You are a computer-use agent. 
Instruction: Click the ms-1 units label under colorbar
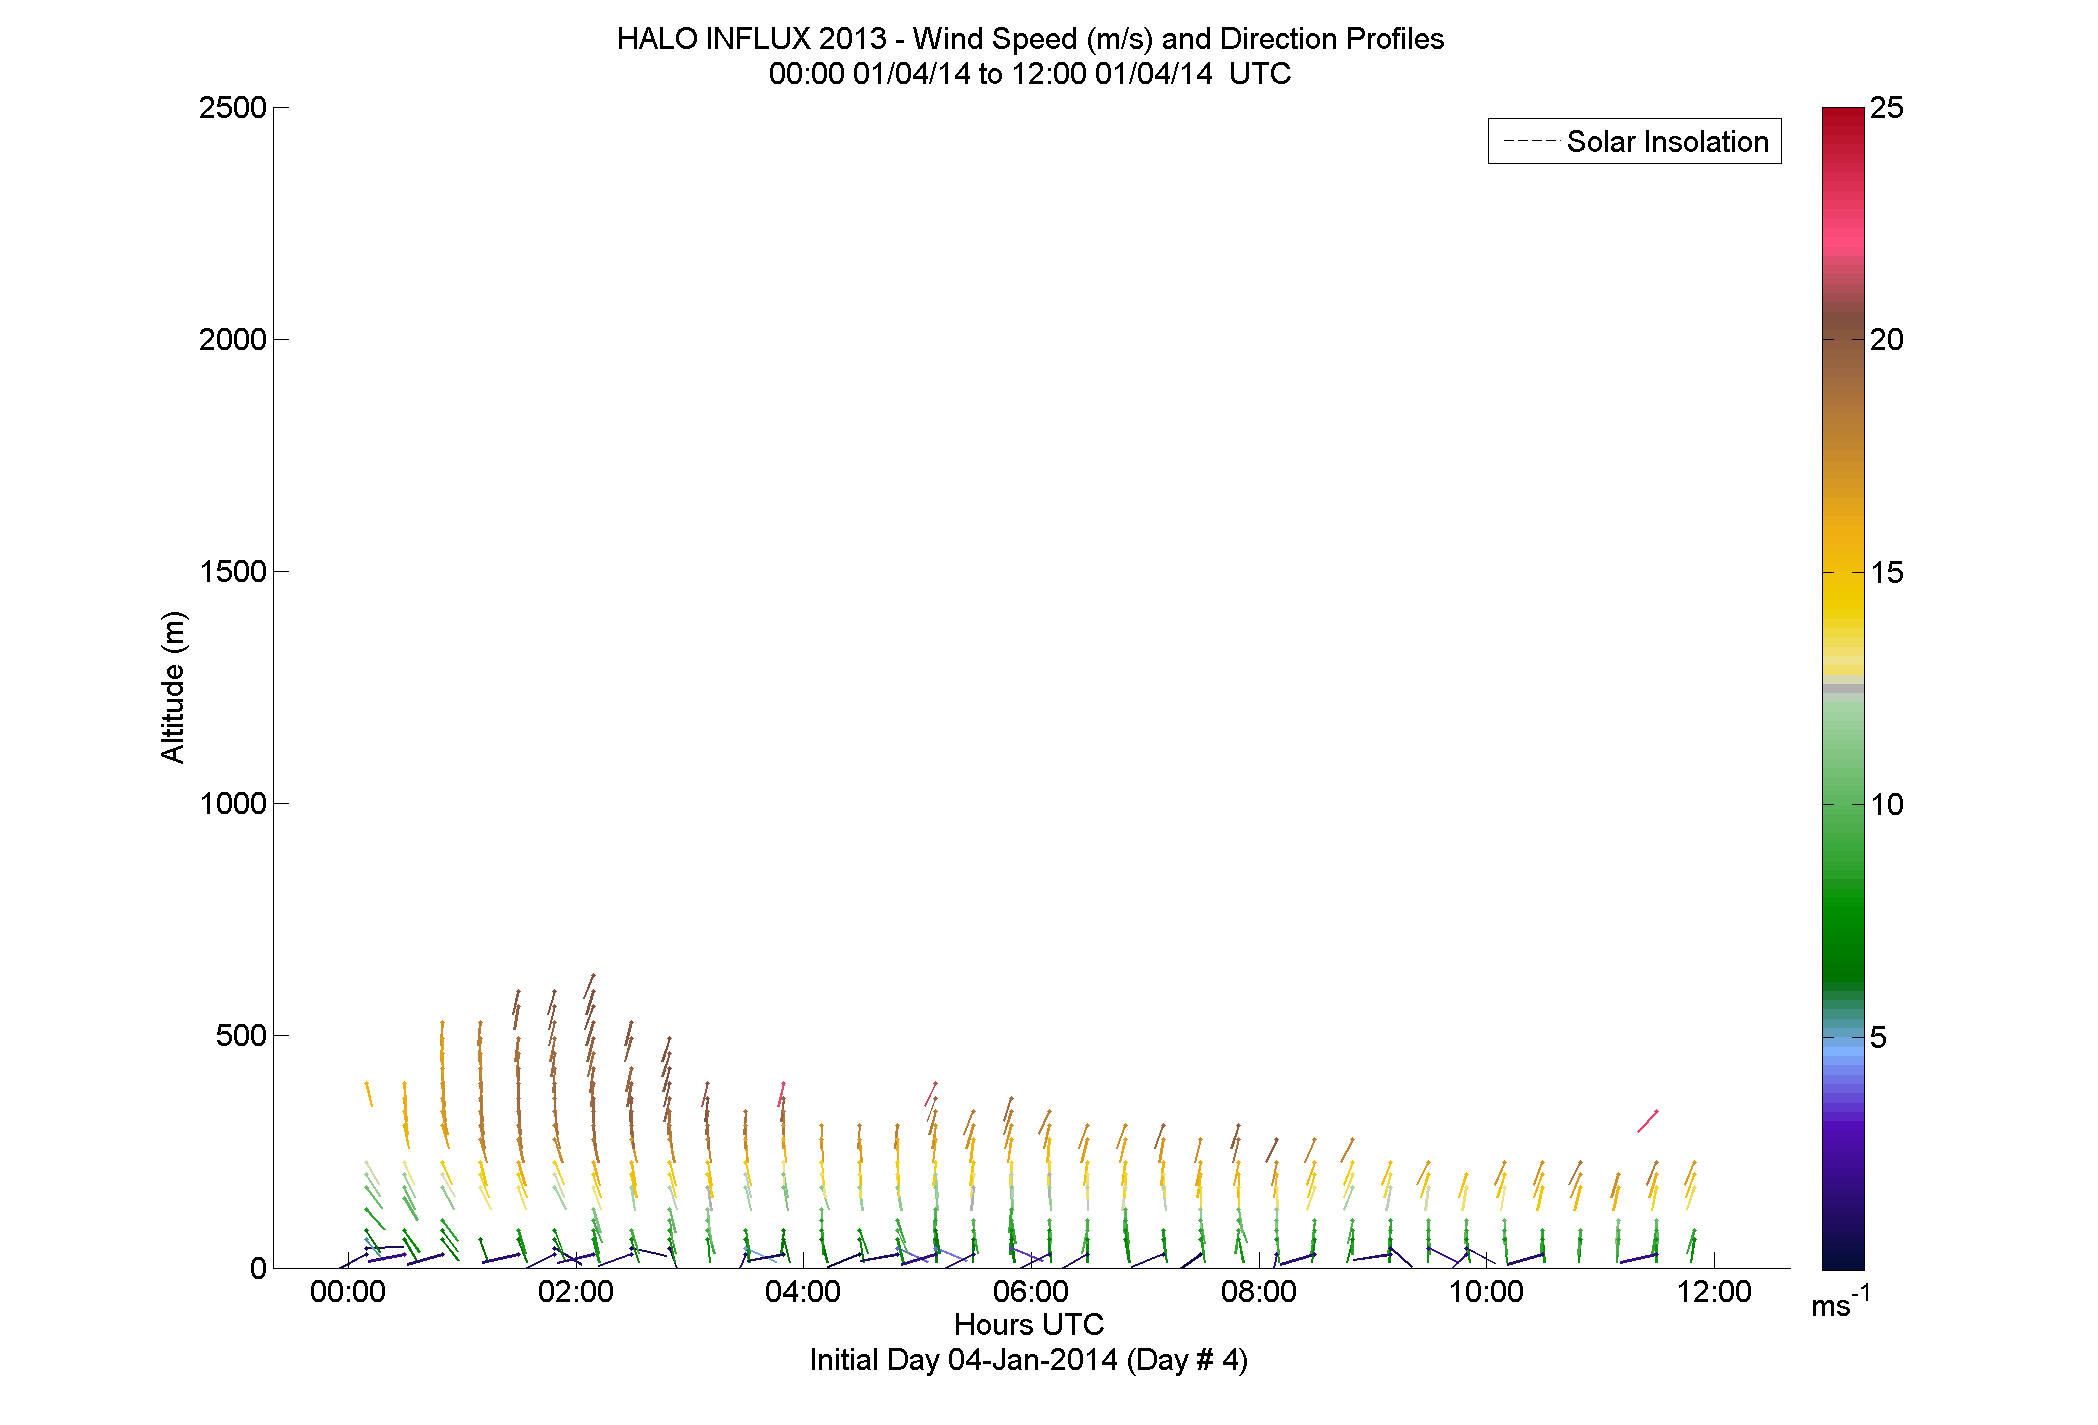tap(1840, 1302)
